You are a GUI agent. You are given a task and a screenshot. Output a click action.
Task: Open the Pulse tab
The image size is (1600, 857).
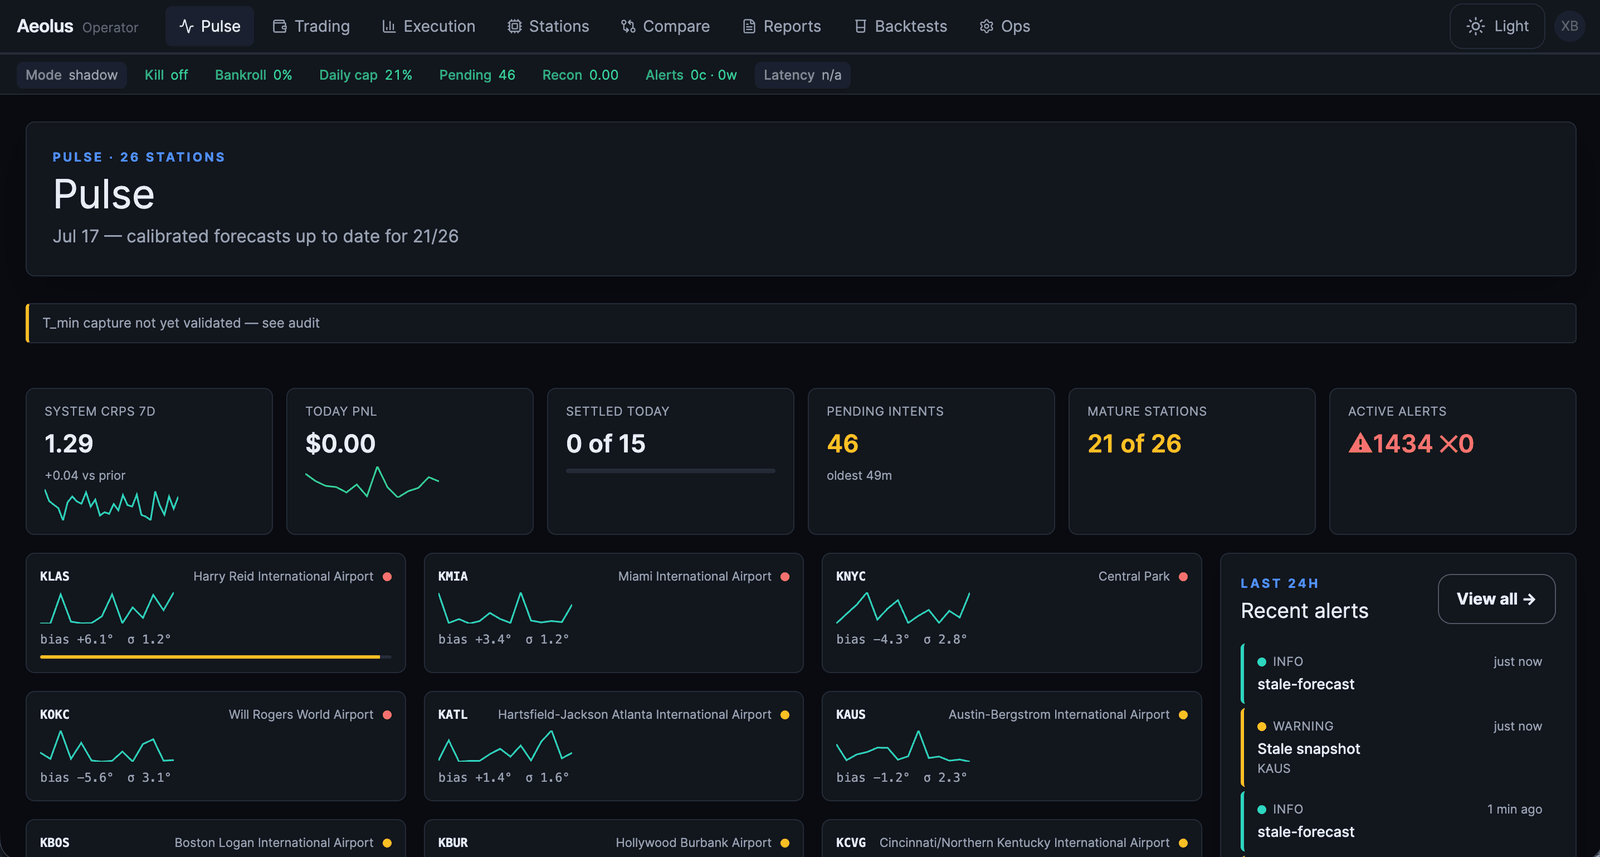pos(210,26)
